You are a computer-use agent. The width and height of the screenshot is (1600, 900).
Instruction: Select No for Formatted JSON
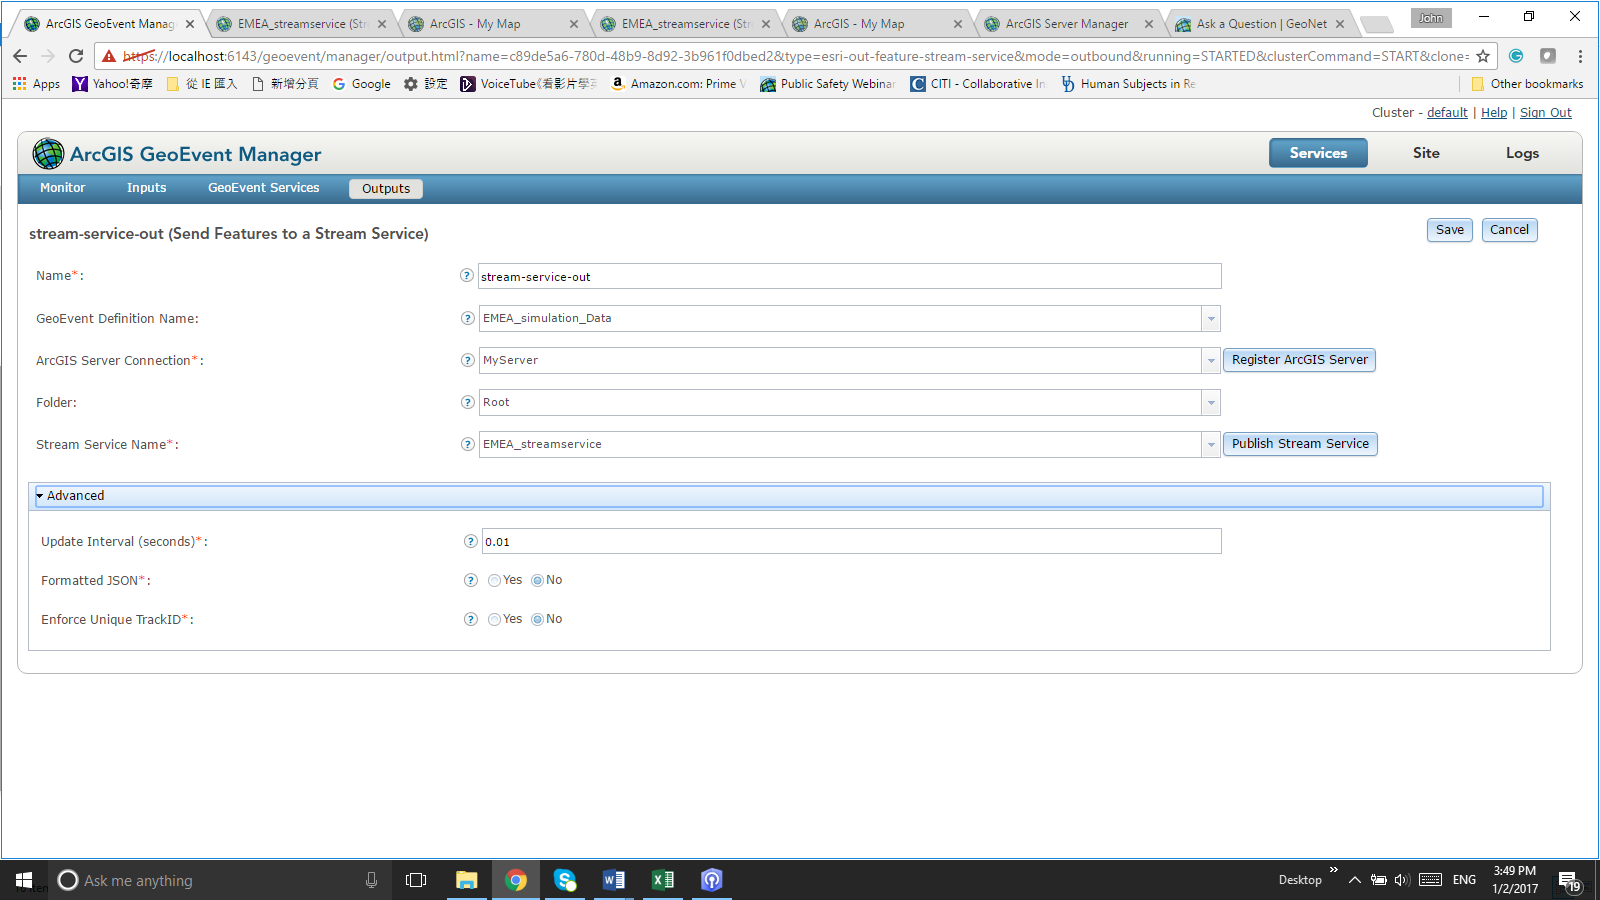[537, 580]
